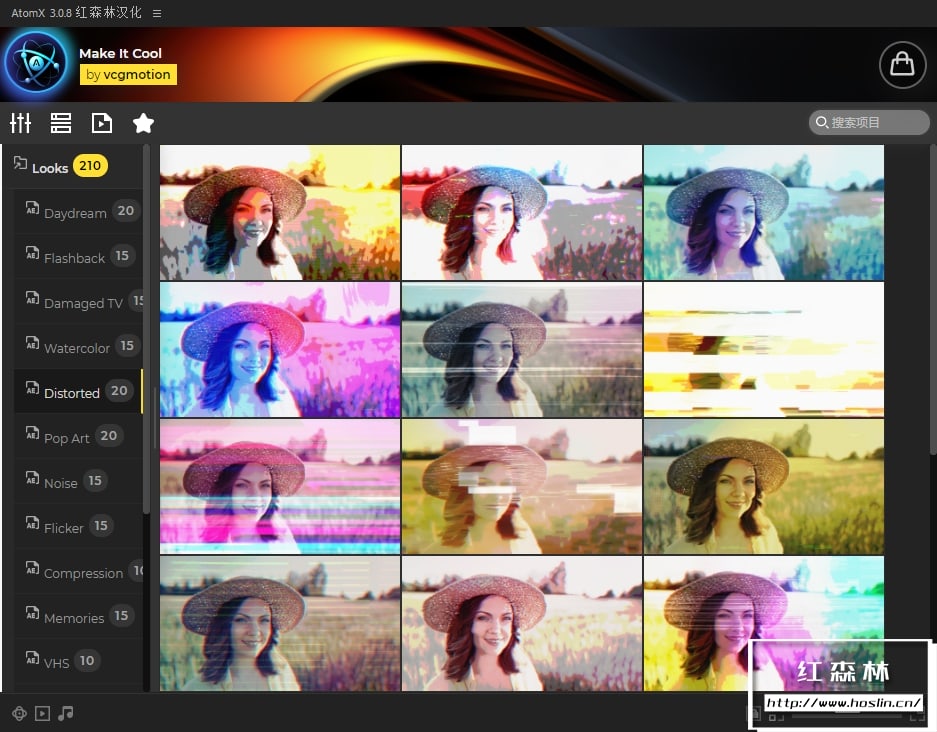Select the white-yellow streaked glitch thumbnail
This screenshot has width=937, height=732.
tap(764, 350)
